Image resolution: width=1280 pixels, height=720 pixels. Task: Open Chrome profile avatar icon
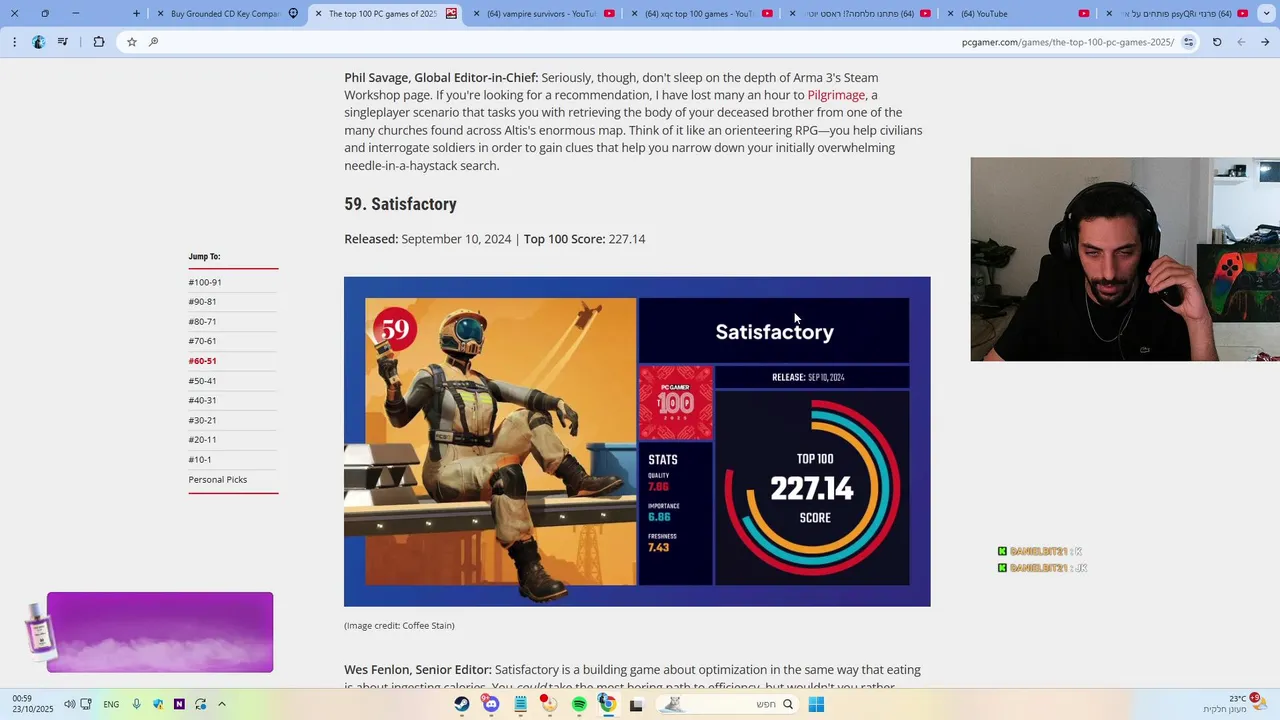click(38, 42)
